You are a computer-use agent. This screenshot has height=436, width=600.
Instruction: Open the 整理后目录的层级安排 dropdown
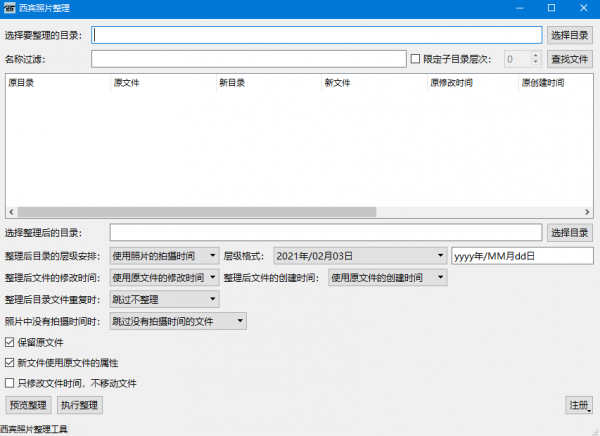(165, 256)
